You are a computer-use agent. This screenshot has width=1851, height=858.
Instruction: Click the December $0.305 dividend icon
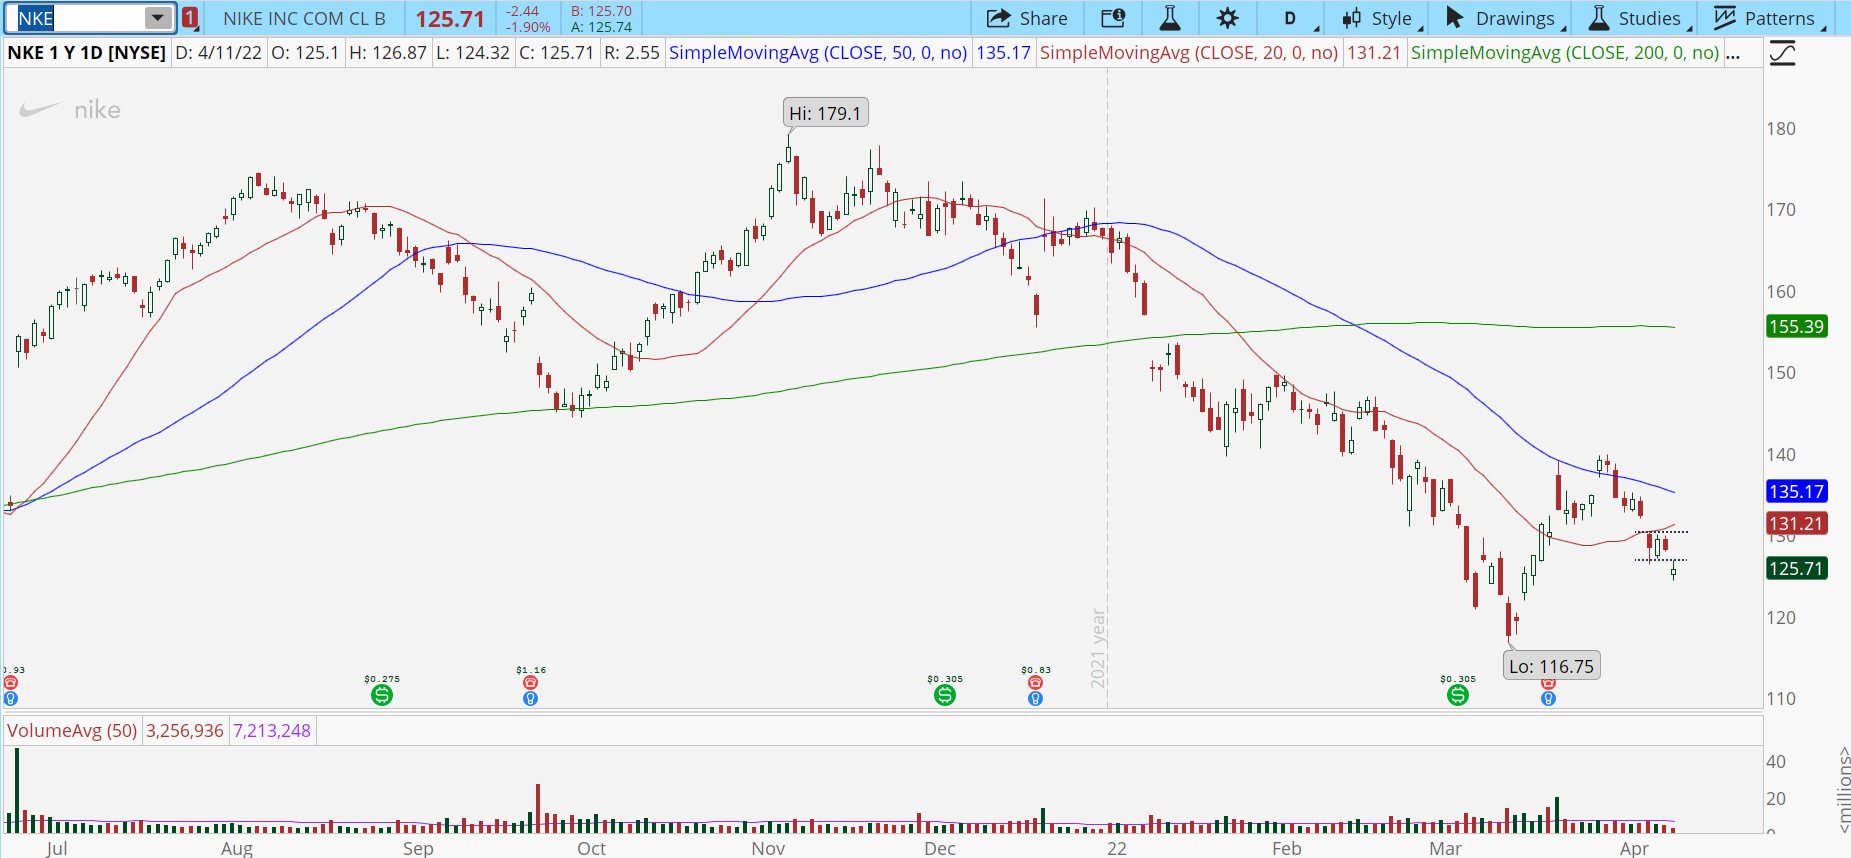pos(945,695)
